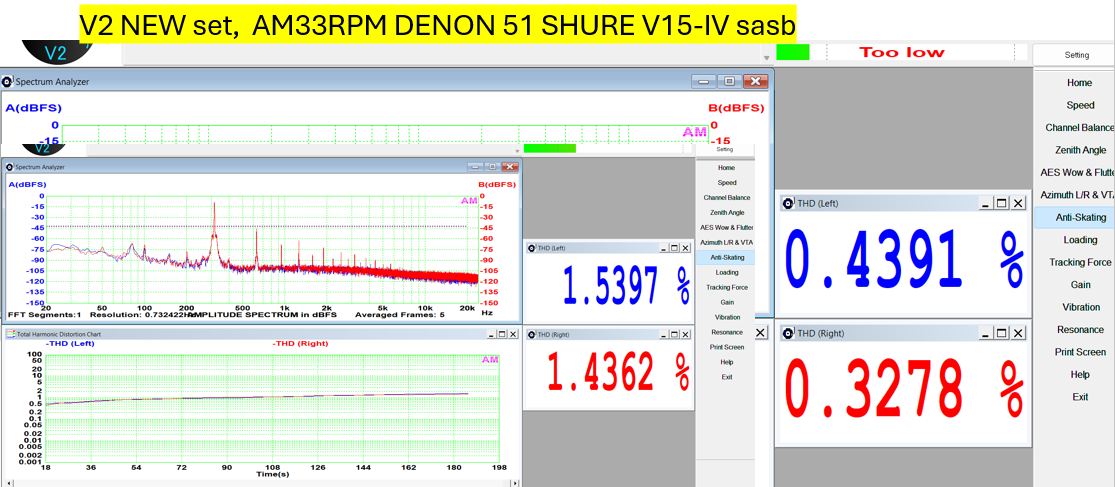Click Exit in the small inset menu
This screenshot has width=1115, height=487.
pyautogui.click(x=726, y=377)
